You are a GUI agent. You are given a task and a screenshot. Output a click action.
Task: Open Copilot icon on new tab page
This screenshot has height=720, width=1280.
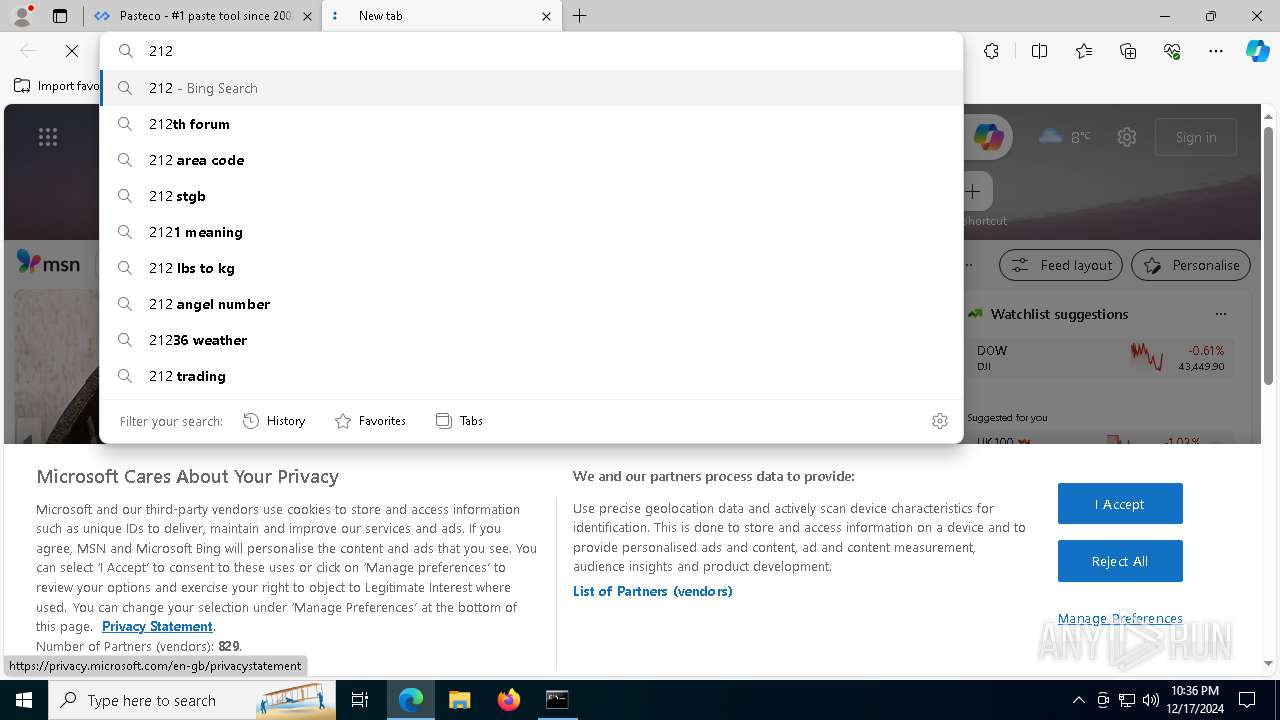click(989, 137)
